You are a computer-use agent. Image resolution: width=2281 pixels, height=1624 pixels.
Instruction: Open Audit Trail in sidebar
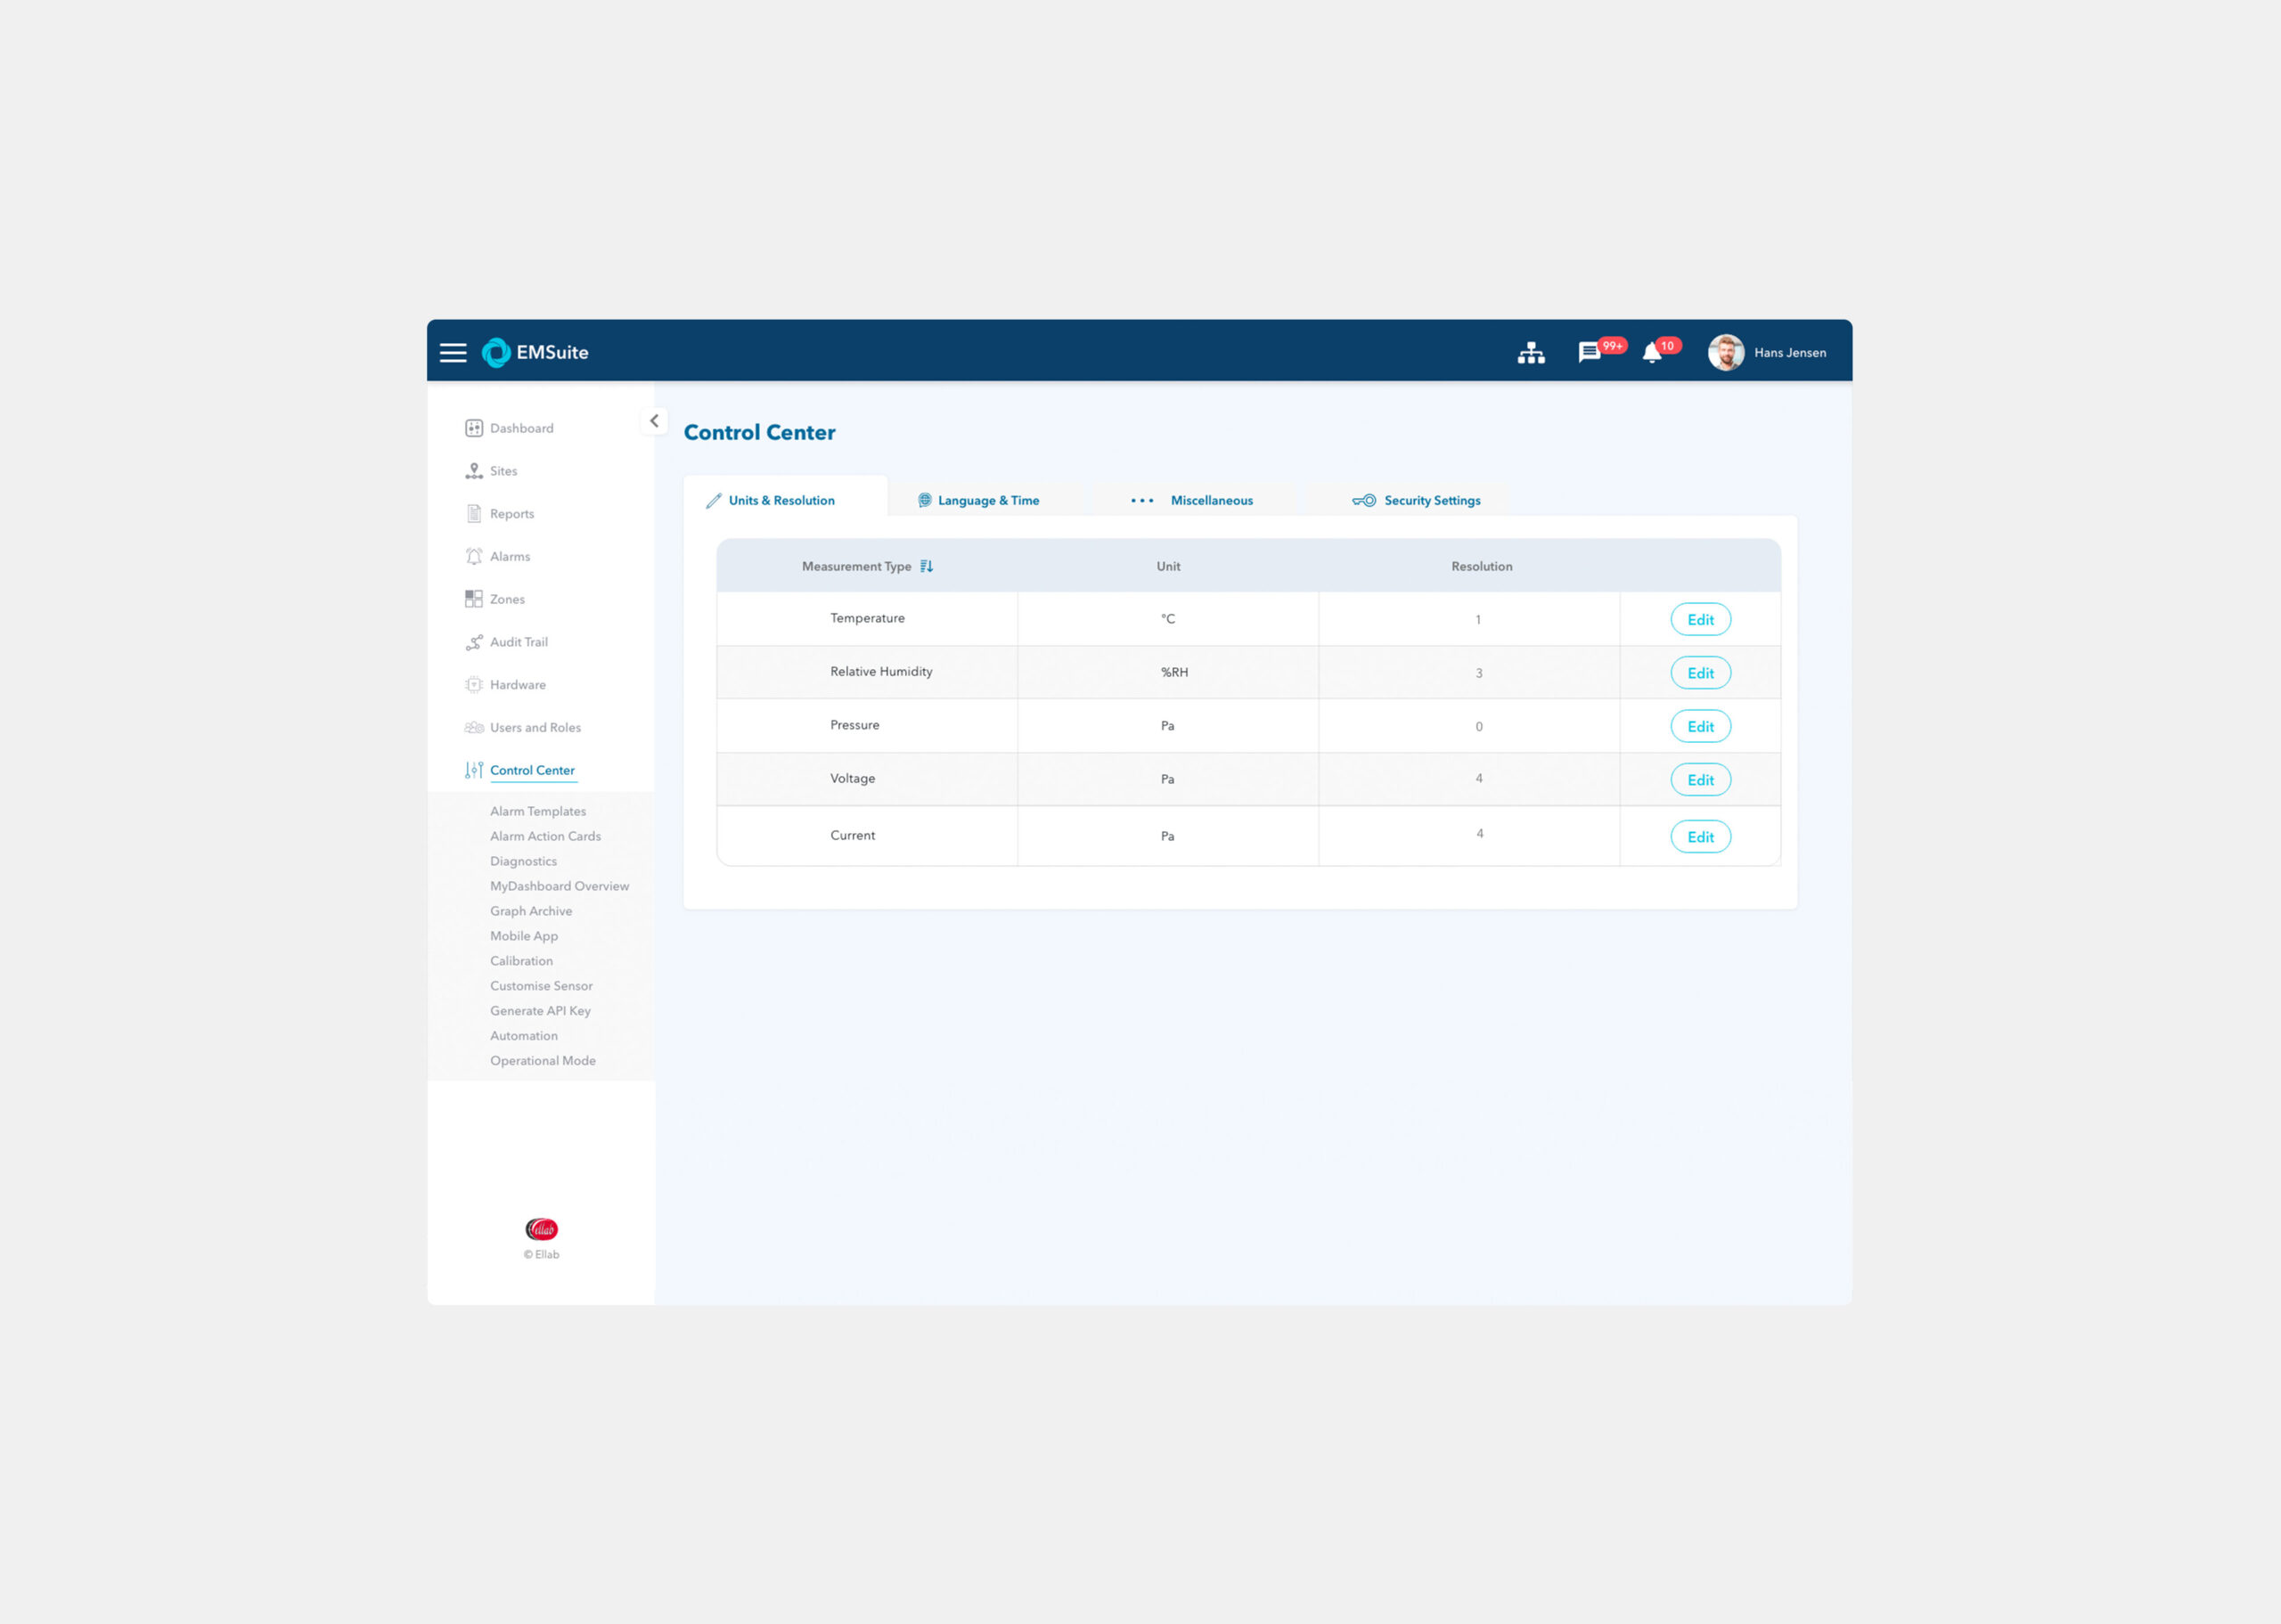click(518, 642)
